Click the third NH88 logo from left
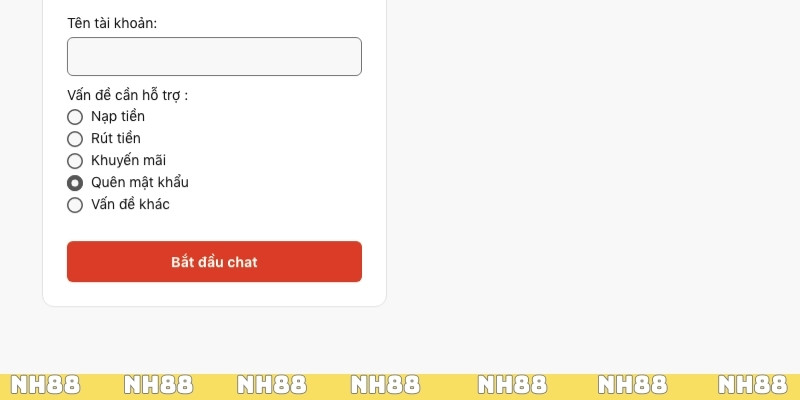The image size is (800, 400). tap(272, 385)
